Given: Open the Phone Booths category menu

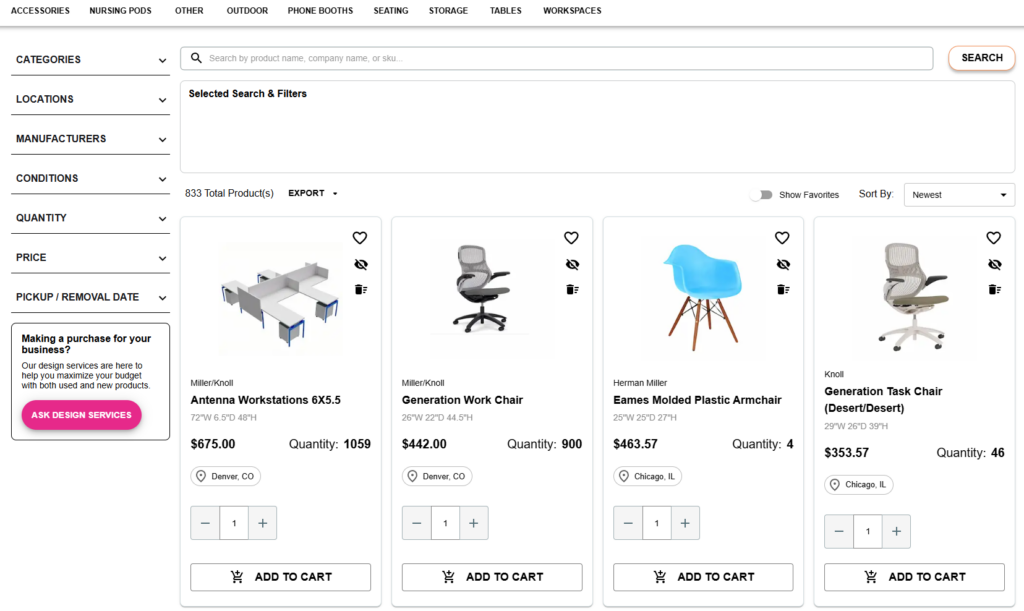Looking at the screenshot, I should click(320, 11).
